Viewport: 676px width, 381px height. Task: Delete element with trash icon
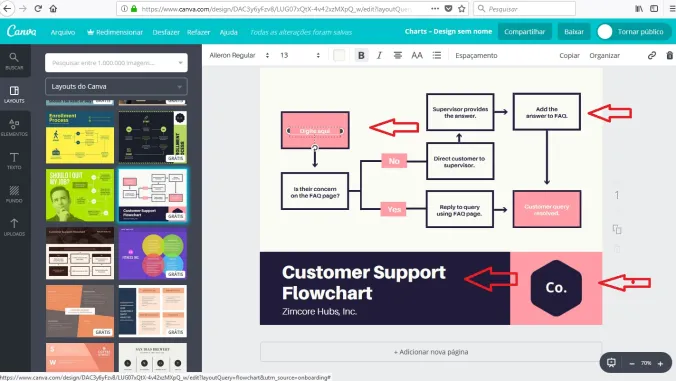pos(670,55)
